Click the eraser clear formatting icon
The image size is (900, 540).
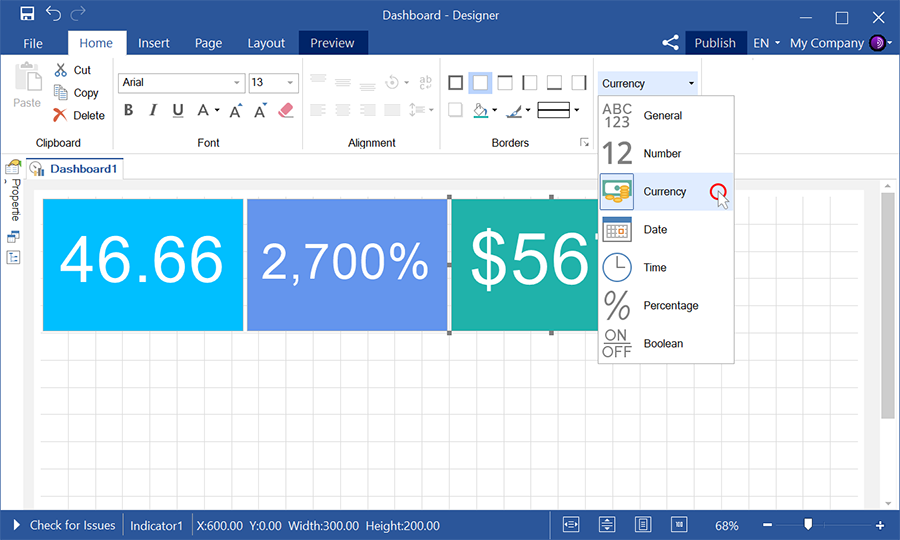pyautogui.click(x=286, y=111)
